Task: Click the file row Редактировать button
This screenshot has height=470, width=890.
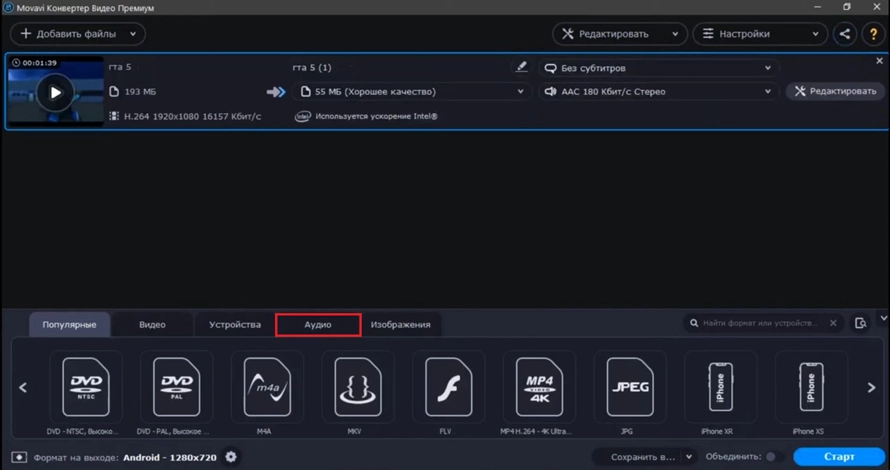Action: [835, 91]
